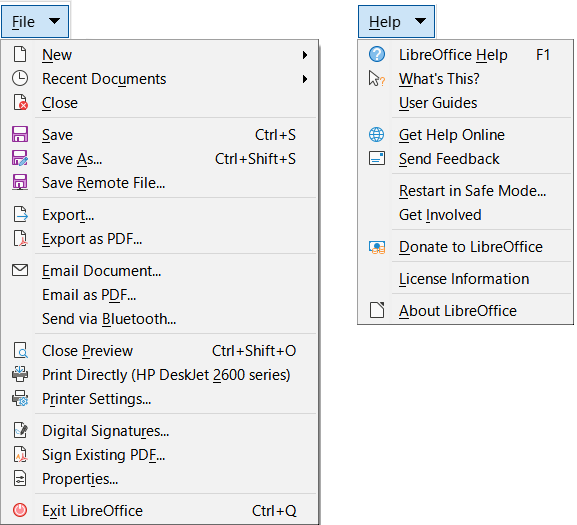Click the Print Directly printer icon
The width and height of the screenshot is (577, 525).
coord(20,374)
